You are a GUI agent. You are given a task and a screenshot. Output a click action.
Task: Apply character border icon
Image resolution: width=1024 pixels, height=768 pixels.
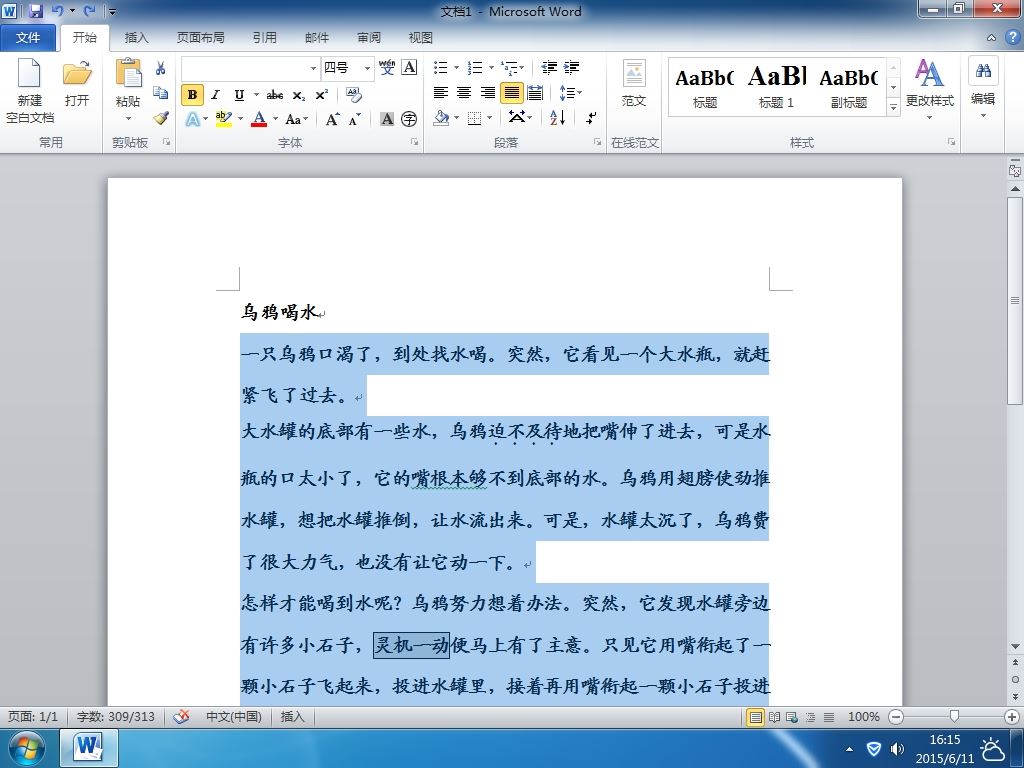coord(409,67)
